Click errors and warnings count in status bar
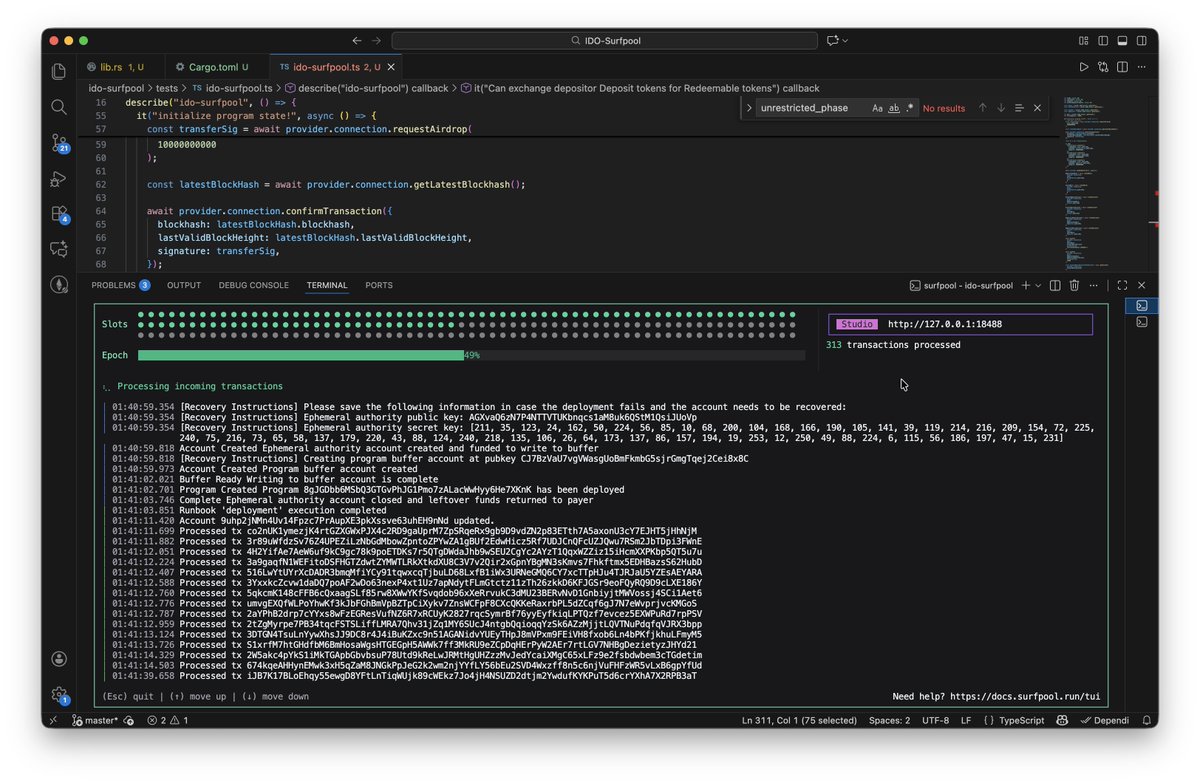Screen dimensions: 1200x783 tap(167, 720)
